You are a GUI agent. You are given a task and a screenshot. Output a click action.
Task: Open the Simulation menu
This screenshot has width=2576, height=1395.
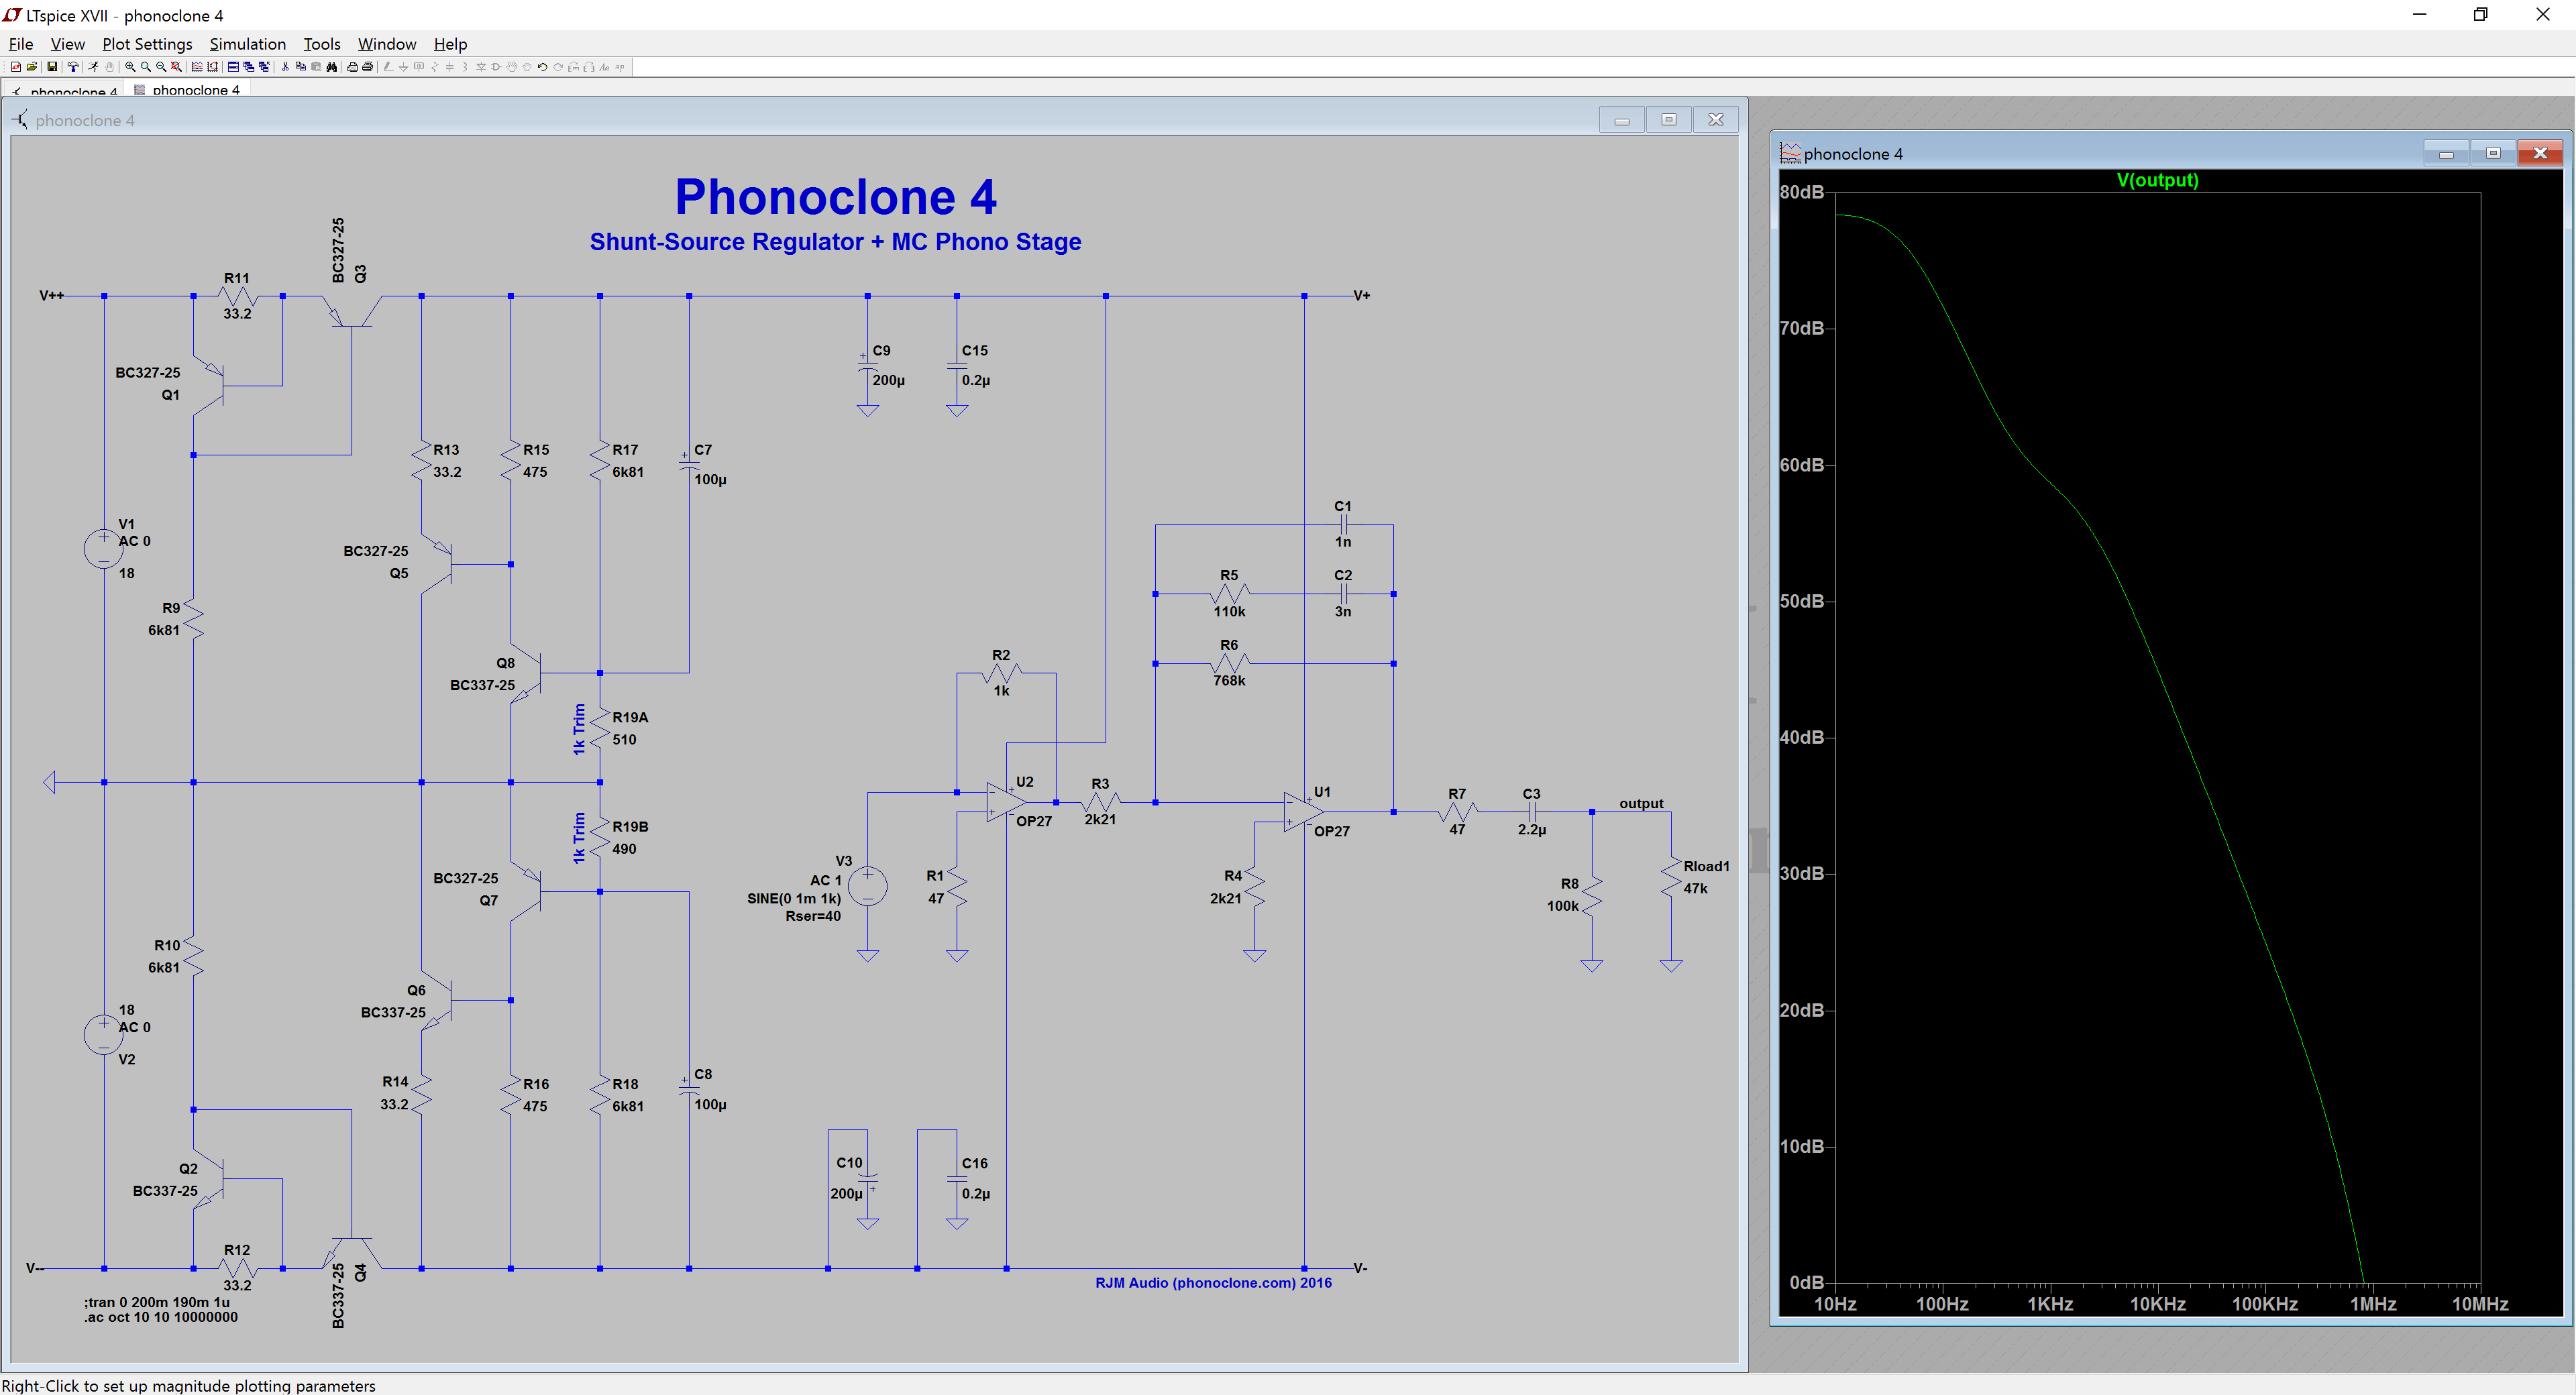[x=248, y=44]
